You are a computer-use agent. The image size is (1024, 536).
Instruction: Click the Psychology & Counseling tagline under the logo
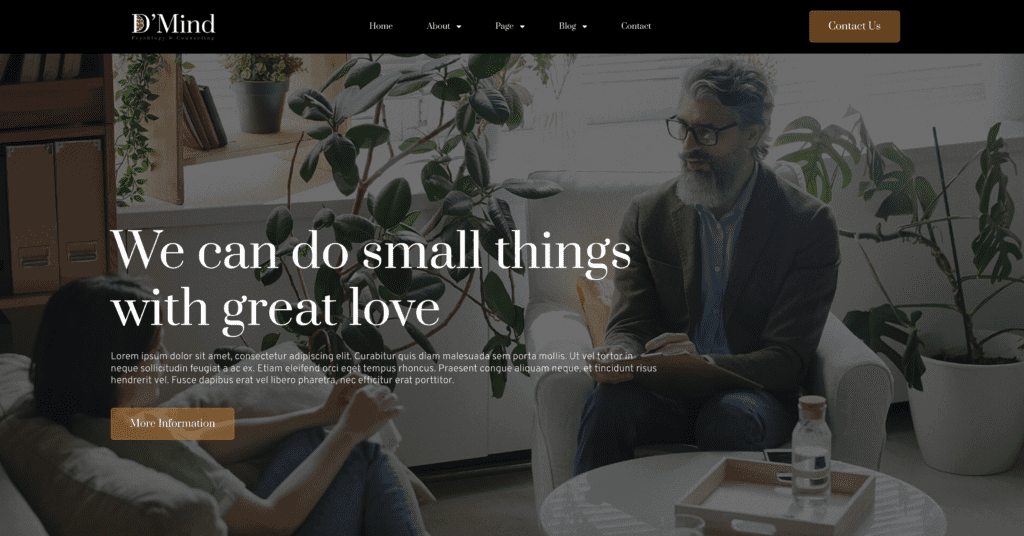pos(173,39)
